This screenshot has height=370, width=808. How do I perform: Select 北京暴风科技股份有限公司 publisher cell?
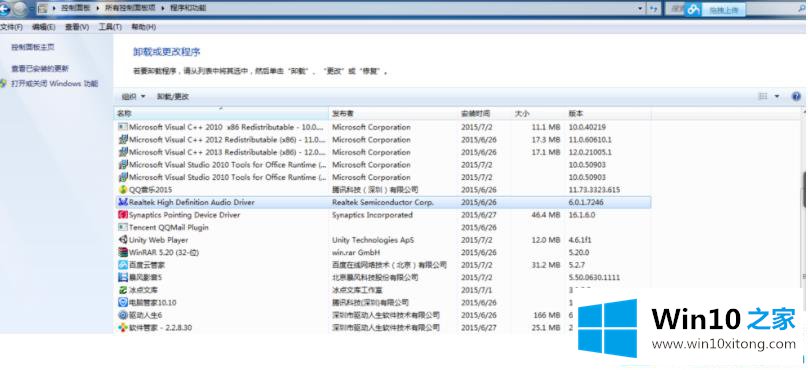coord(375,277)
